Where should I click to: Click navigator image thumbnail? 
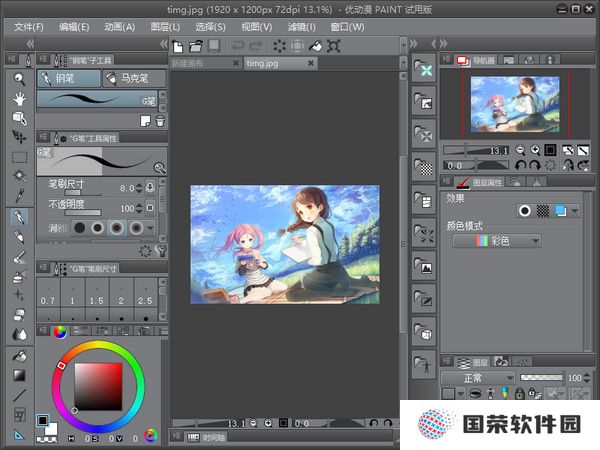(515, 104)
